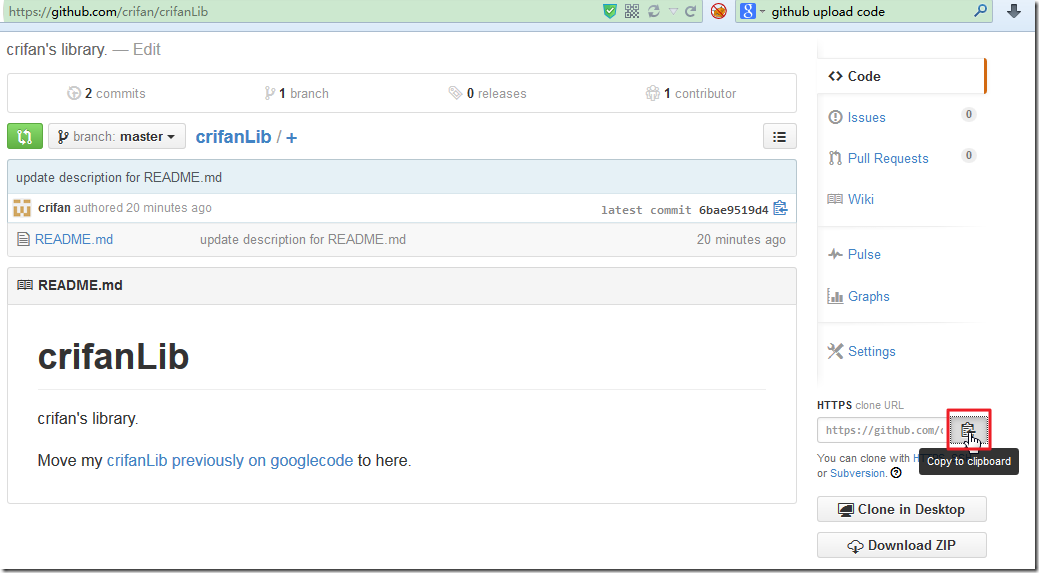Open the Issues tab
The width and height of the screenshot is (1039, 573).
866,117
